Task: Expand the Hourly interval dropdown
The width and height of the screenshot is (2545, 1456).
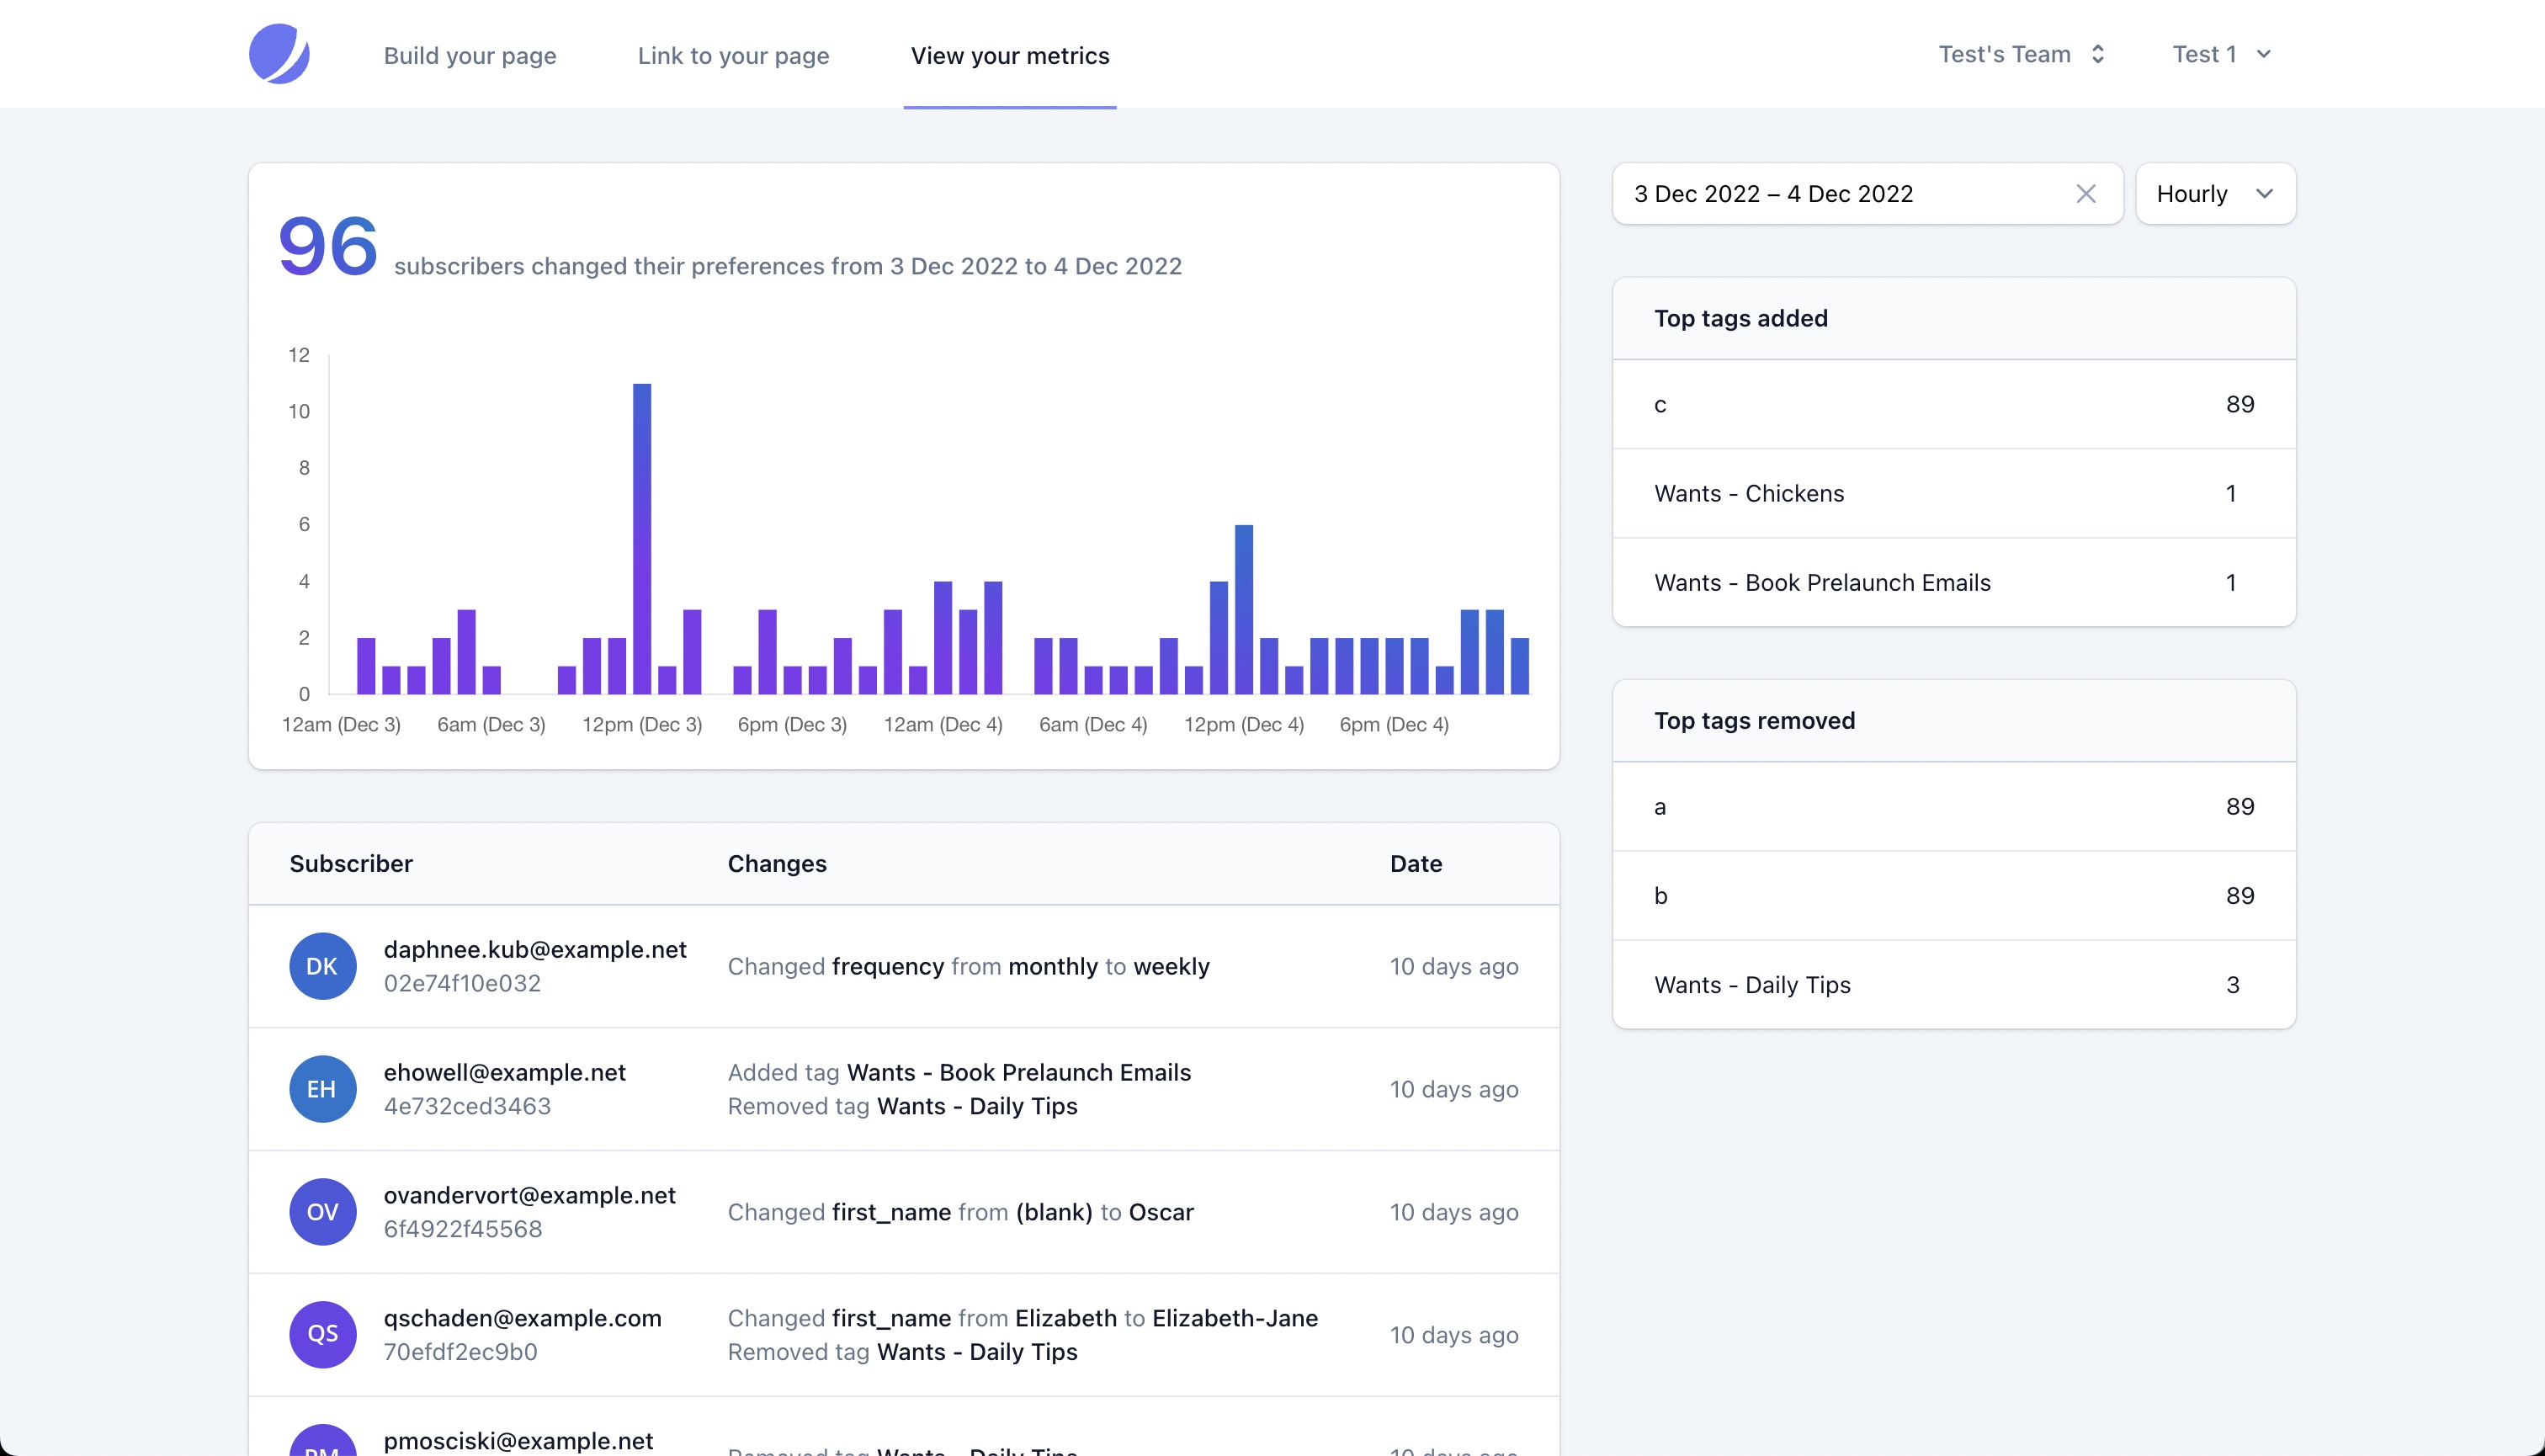Action: pyautogui.click(x=2215, y=194)
